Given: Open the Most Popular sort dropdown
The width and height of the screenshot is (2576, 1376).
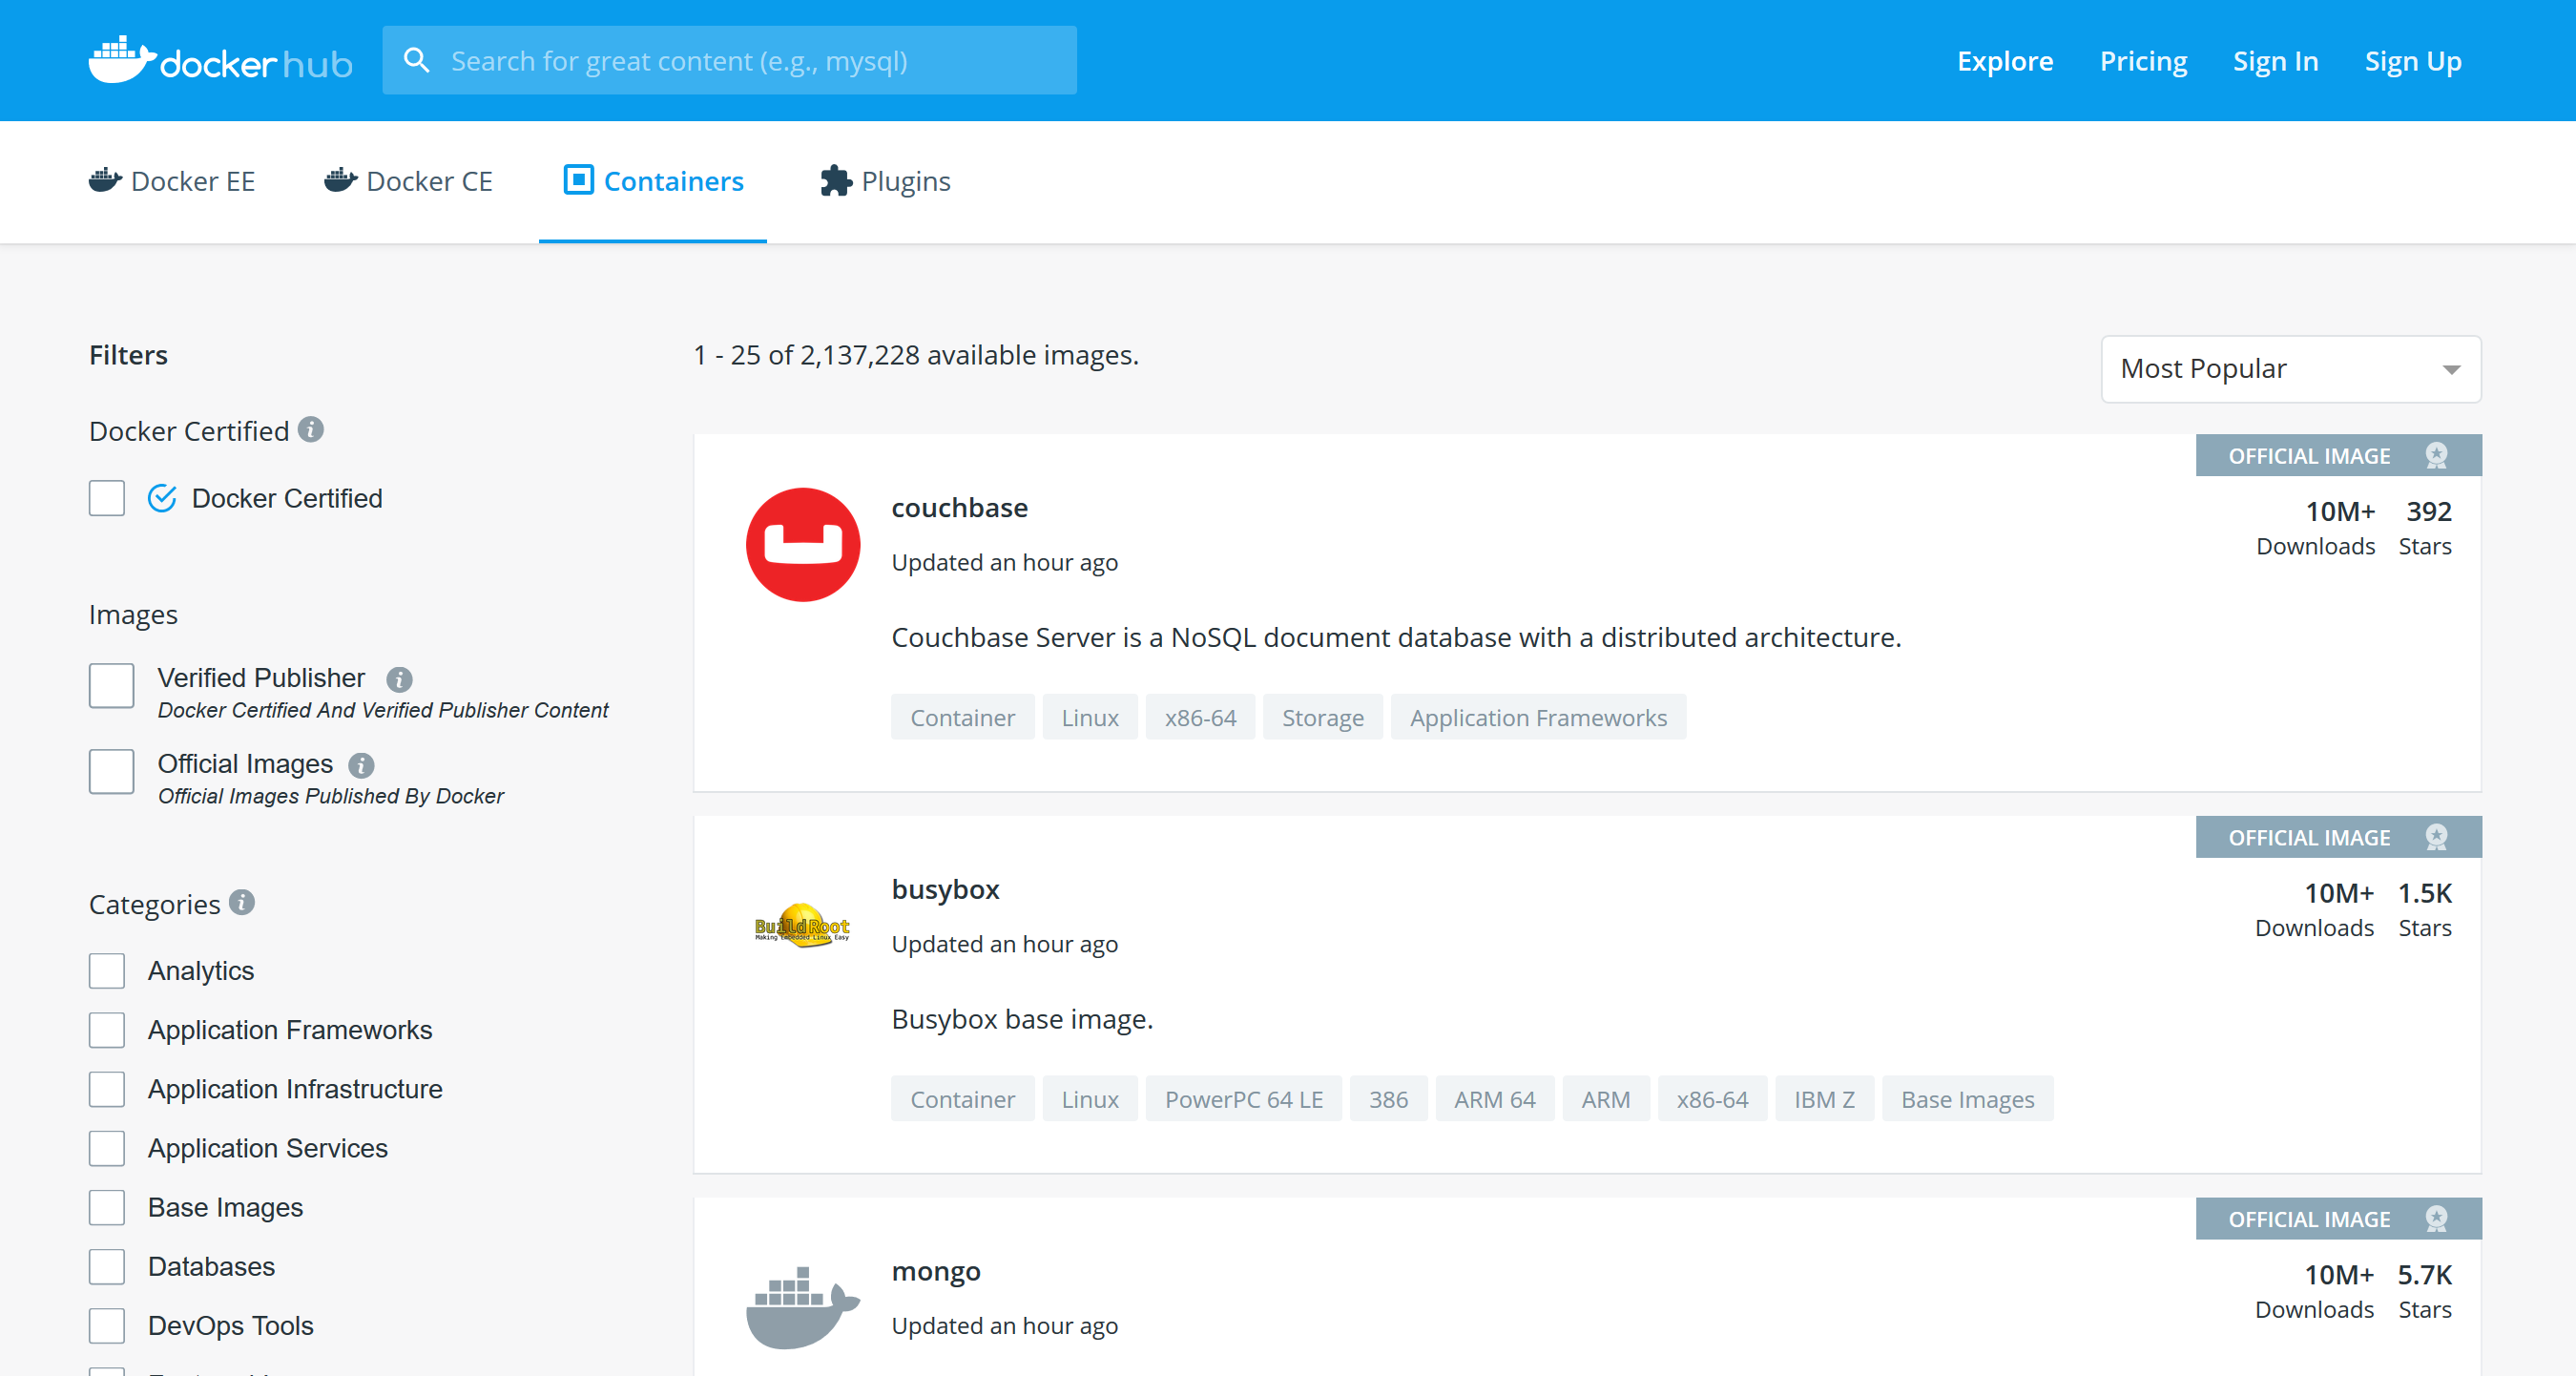Looking at the screenshot, I should (2290, 369).
